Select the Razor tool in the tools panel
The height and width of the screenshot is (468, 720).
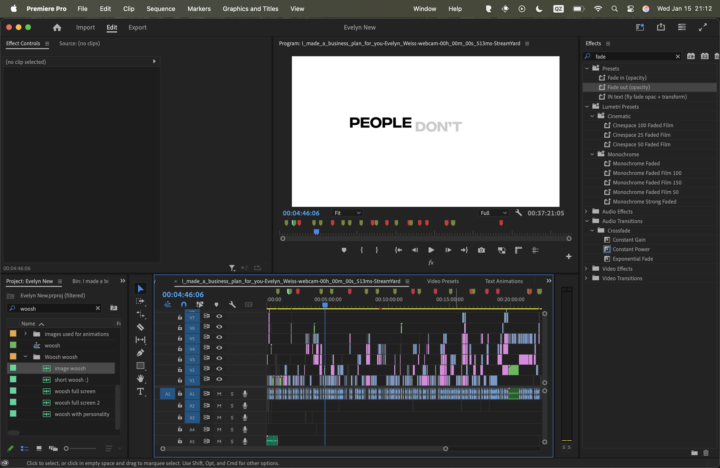click(140, 327)
